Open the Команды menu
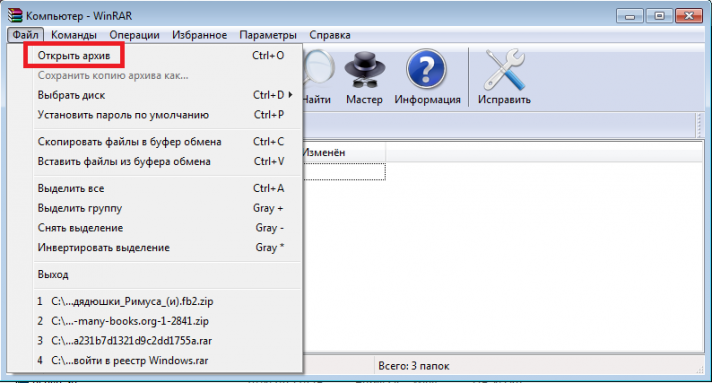The height and width of the screenshot is (383, 712). (74, 35)
